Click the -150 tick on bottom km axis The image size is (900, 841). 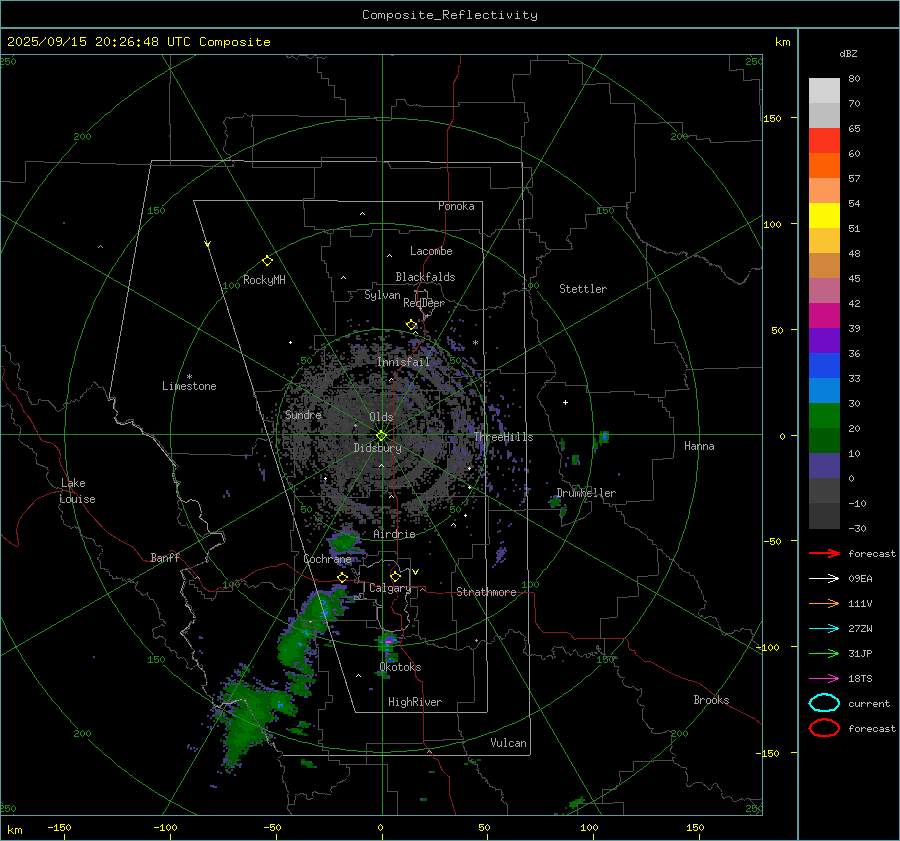pos(59,827)
